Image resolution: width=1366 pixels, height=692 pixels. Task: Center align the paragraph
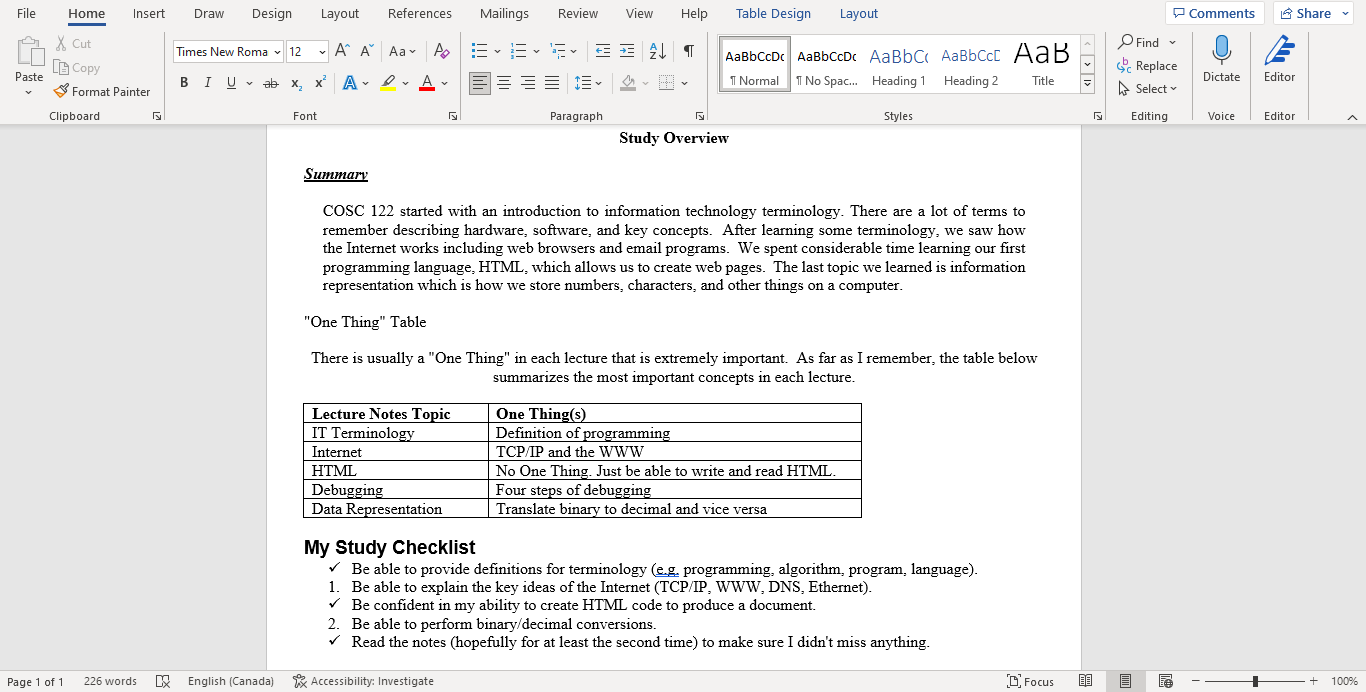point(504,83)
